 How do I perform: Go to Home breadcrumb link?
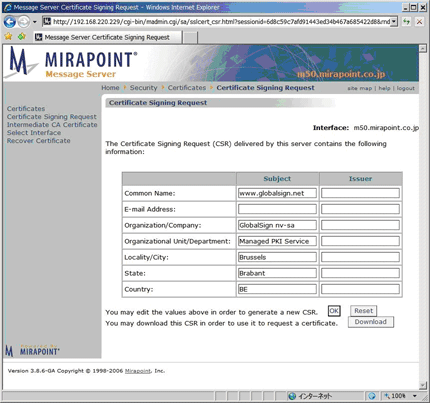coord(110,88)
